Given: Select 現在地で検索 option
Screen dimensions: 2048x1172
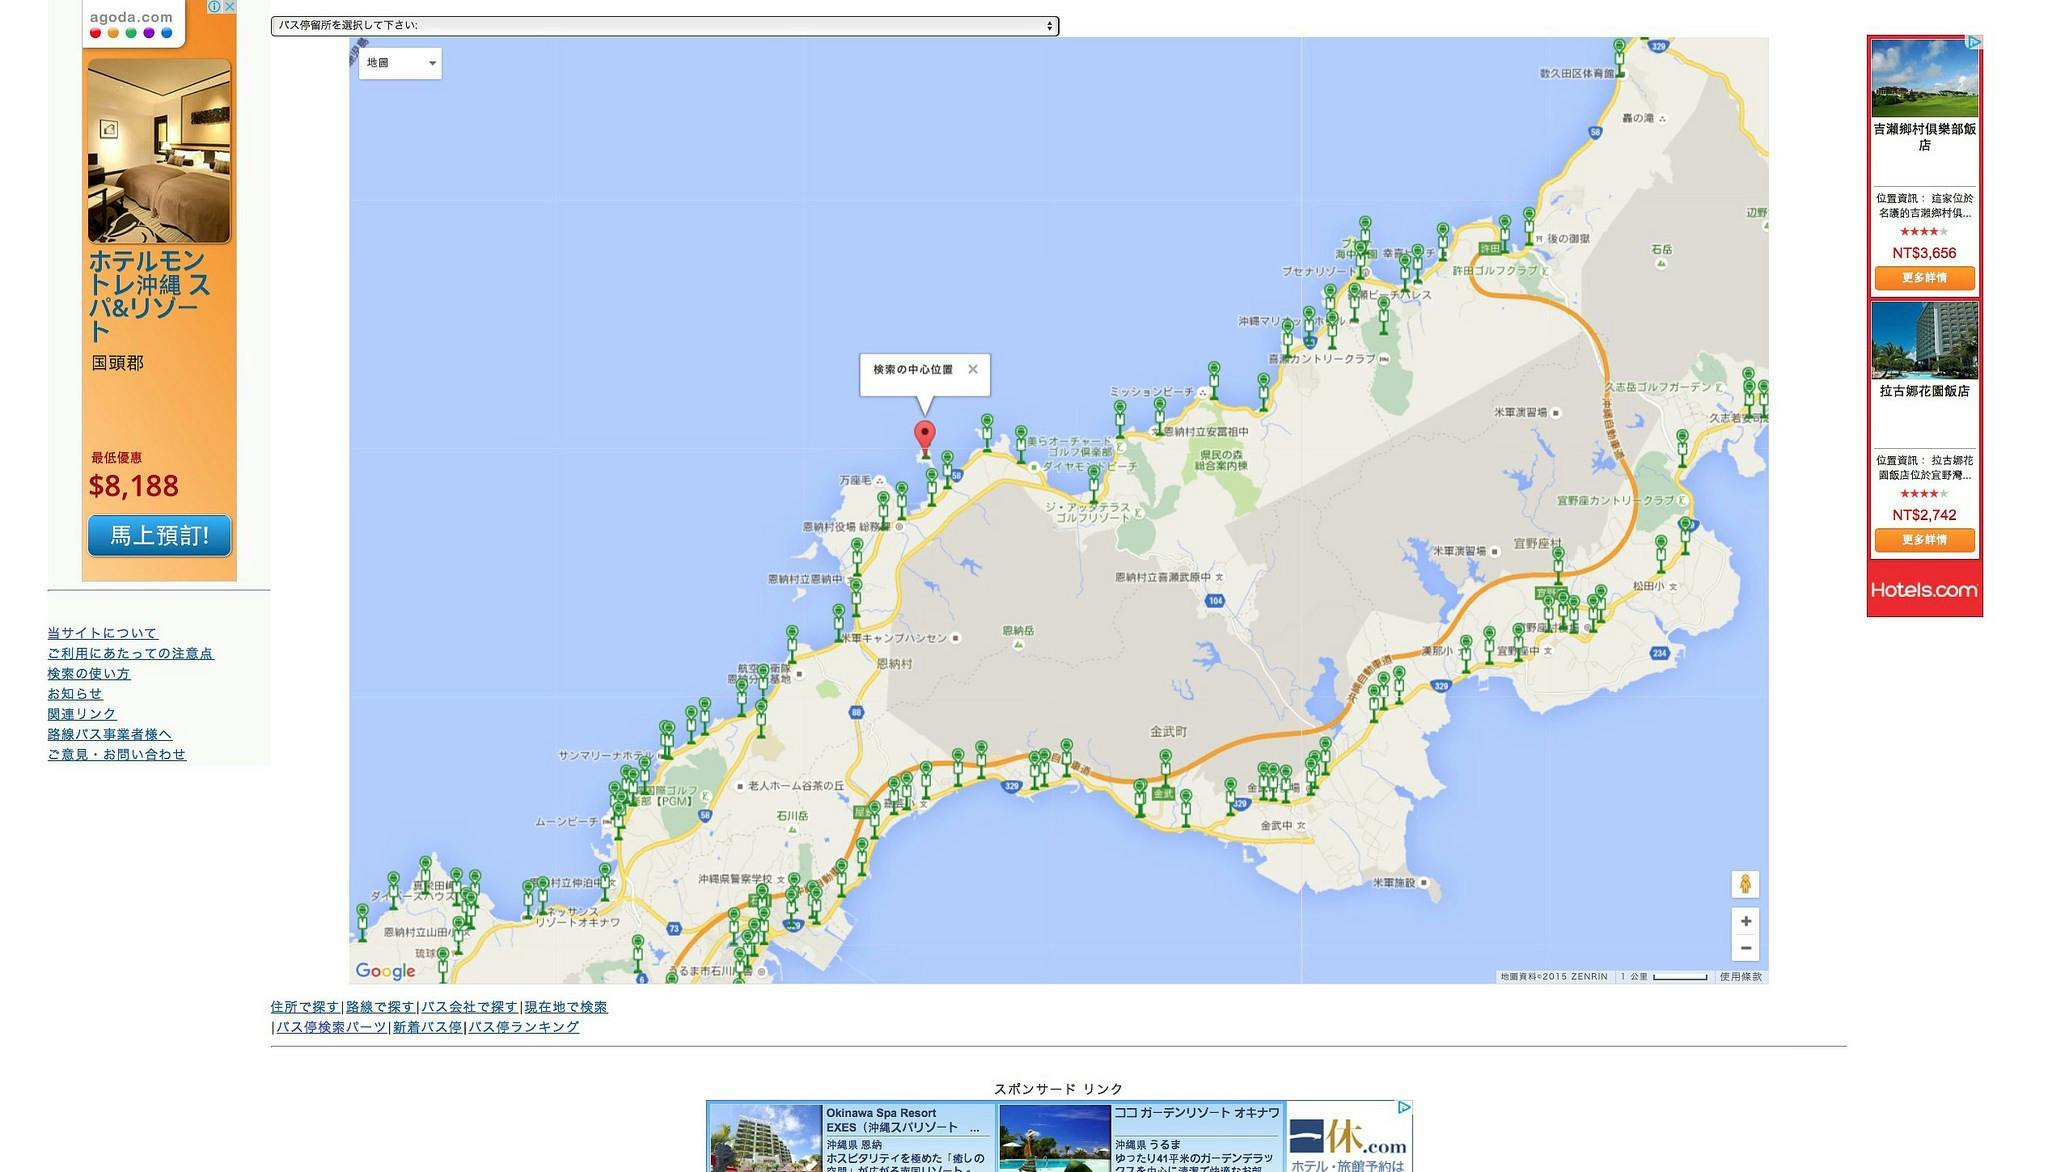Looking at the screenshot, I should coord(565,1007).
